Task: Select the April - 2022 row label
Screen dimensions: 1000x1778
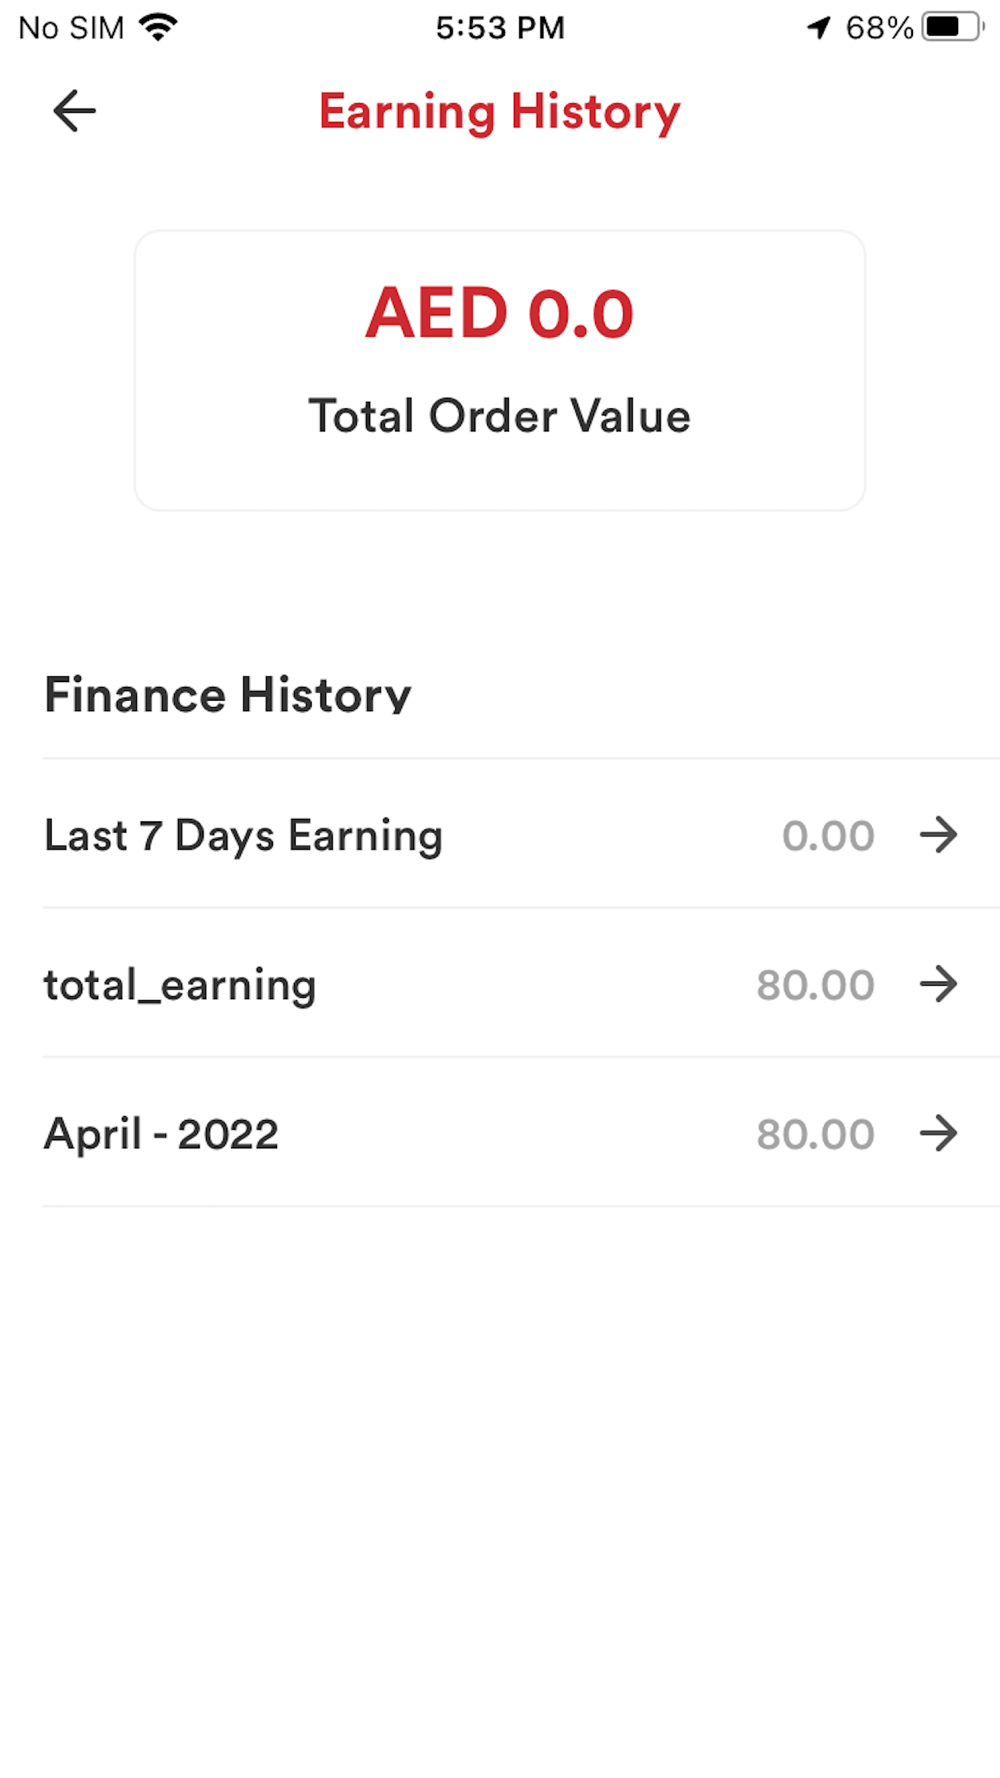Action: click(161, 1134)
